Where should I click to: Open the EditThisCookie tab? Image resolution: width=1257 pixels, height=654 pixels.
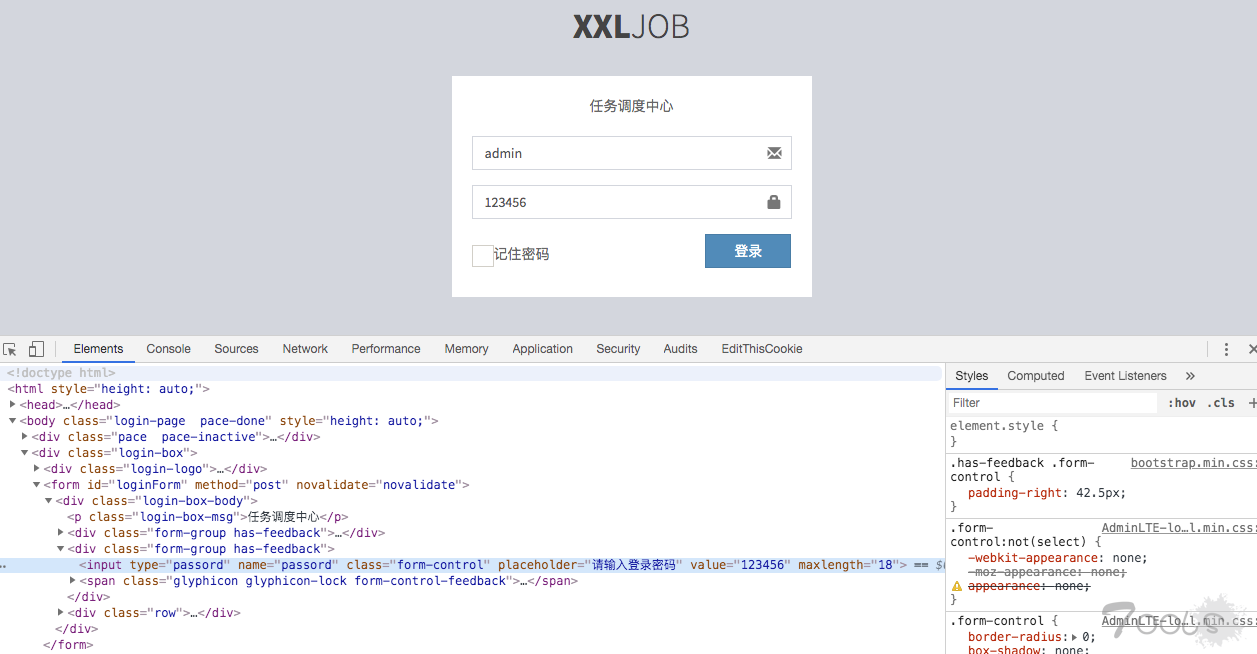coord(762,349)
